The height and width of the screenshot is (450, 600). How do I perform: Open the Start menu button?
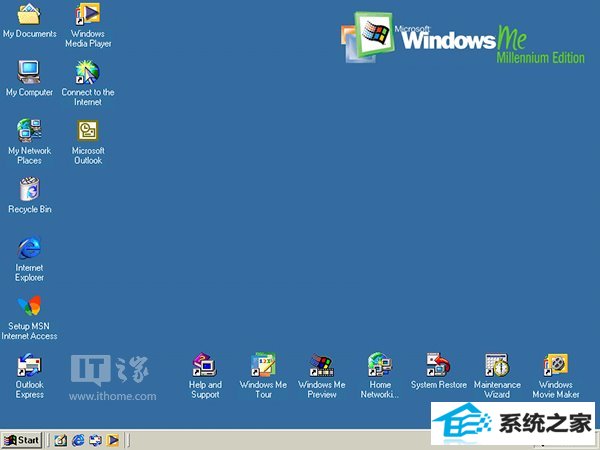click(22, 440)
